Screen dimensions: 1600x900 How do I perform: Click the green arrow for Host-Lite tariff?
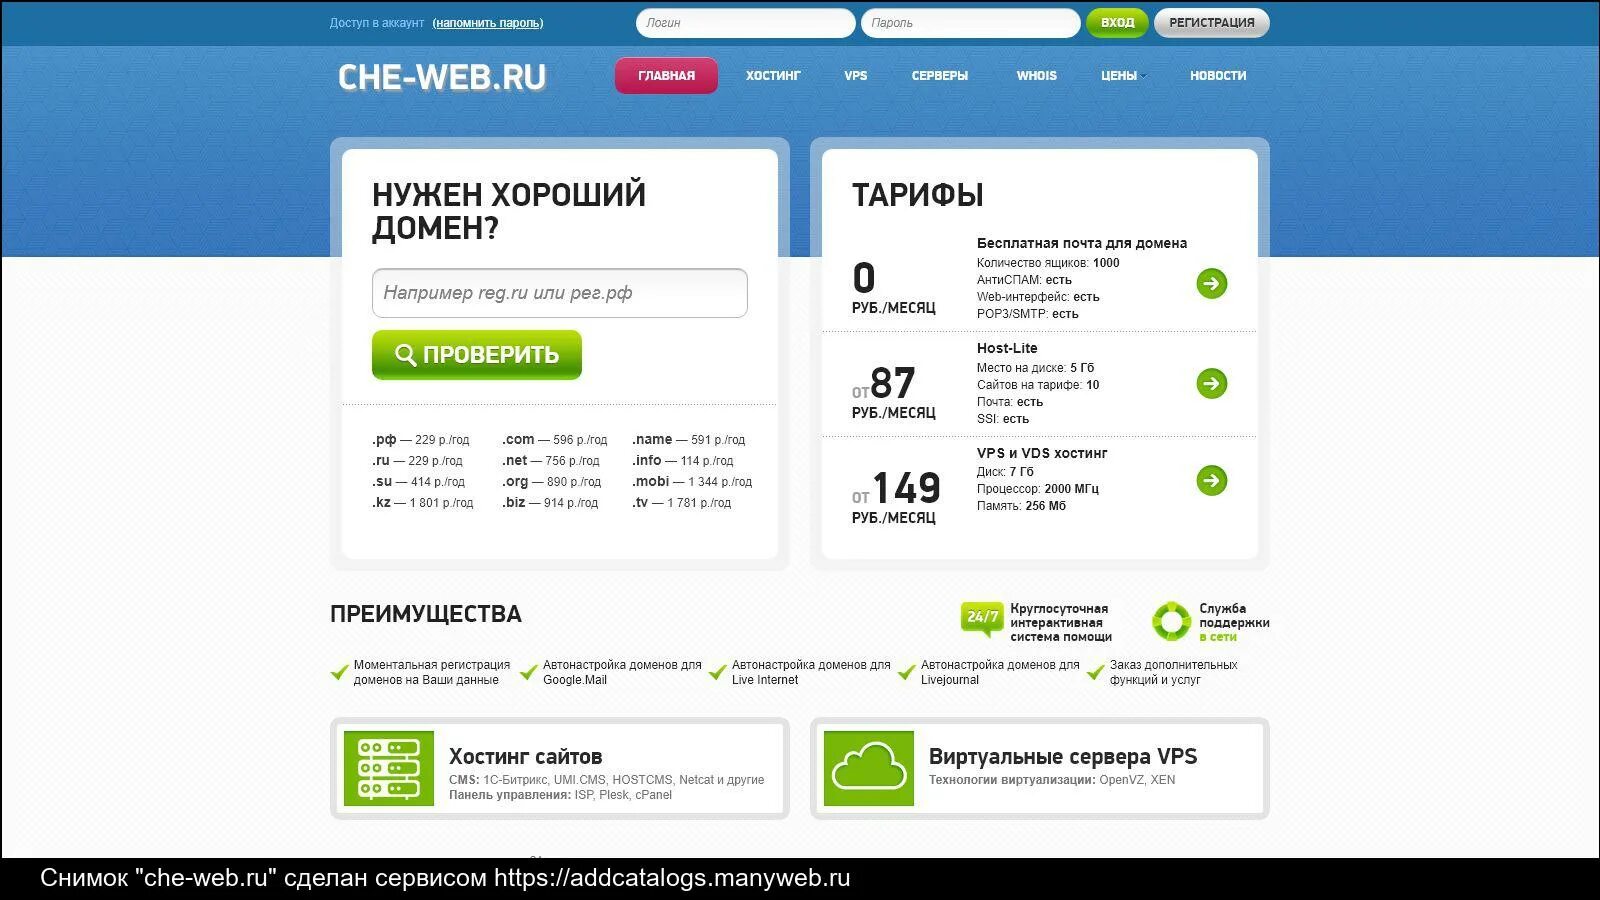click(x=1211, y=383)
